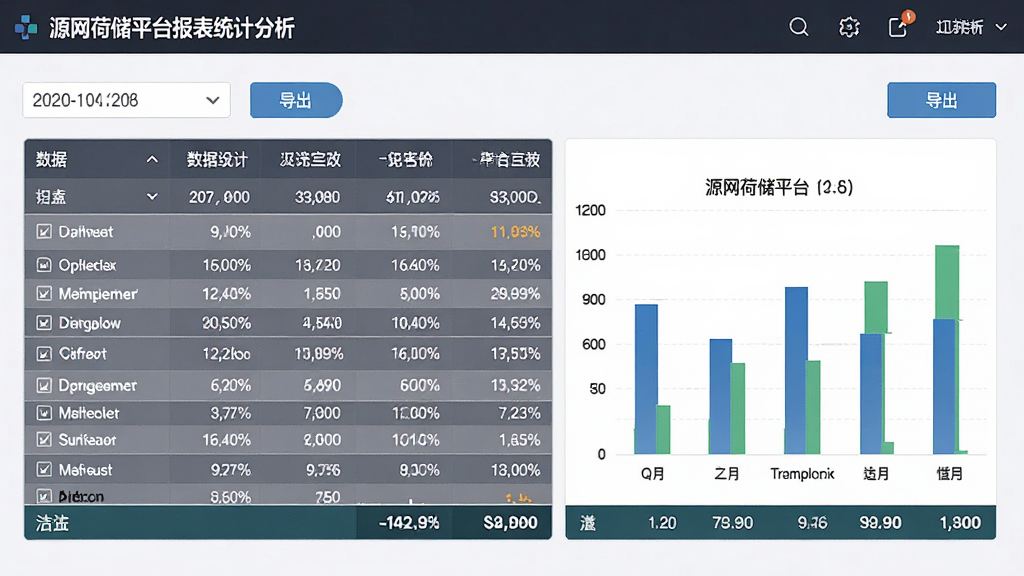Click the 99.90 chart footer value
This screenshot has height=576, width=1024.
pyautogui.click(x=880, y=523)
